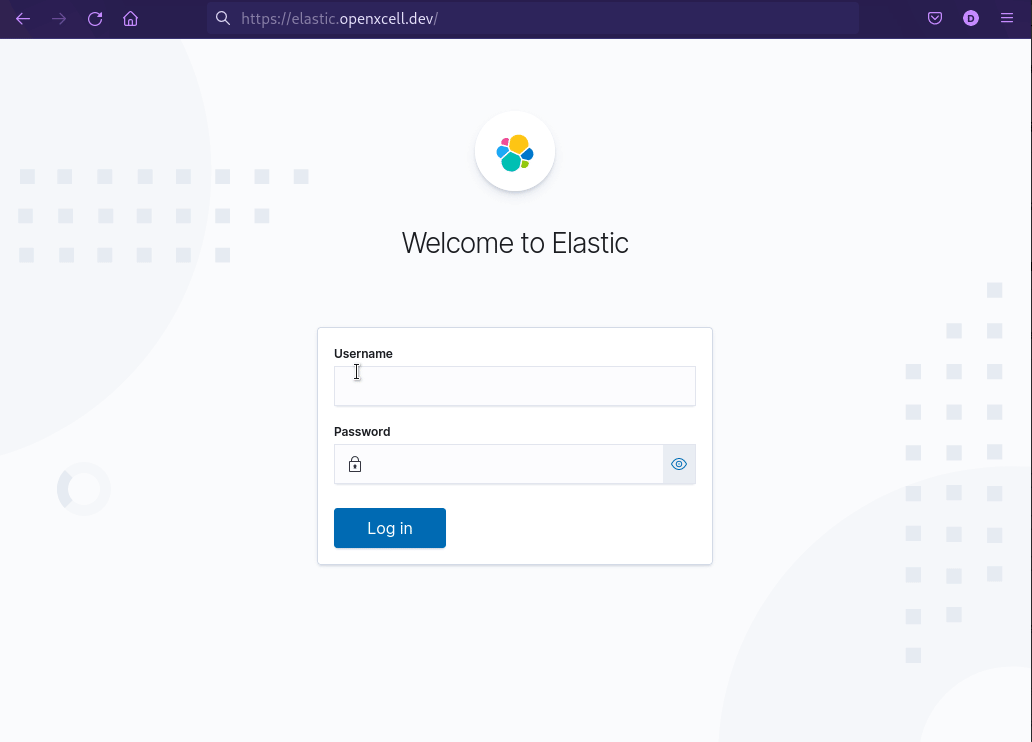Click the Welcome to Elastic heading
This screenshot has height=742, width=1032.
click(515, 243)
